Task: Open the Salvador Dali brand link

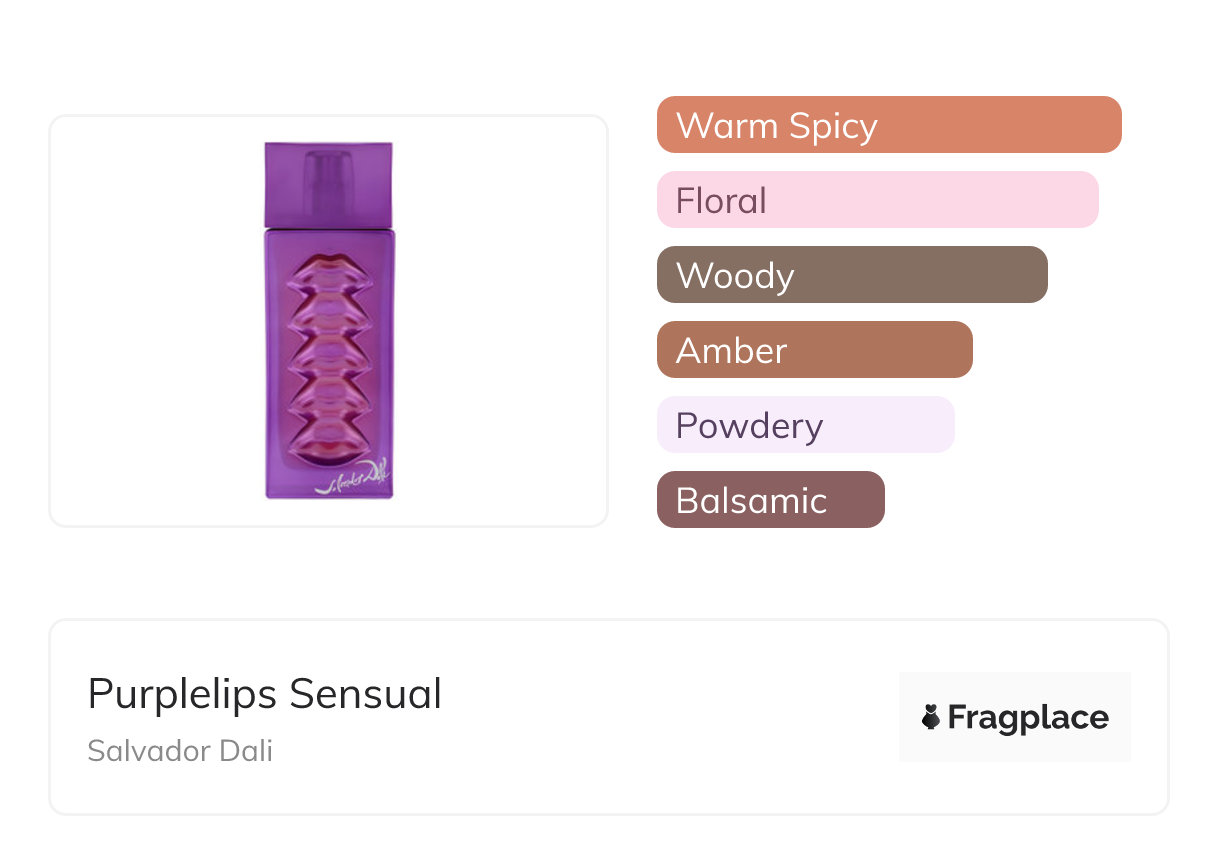Action: [x=180, y=751]
